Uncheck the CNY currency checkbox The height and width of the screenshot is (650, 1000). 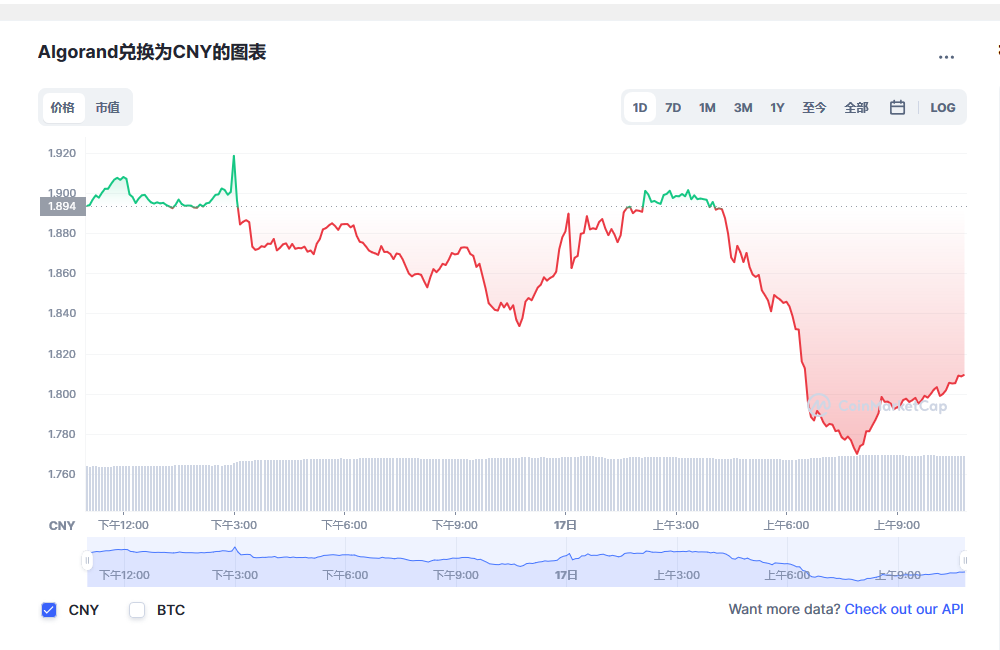click(x=49, y=610)
